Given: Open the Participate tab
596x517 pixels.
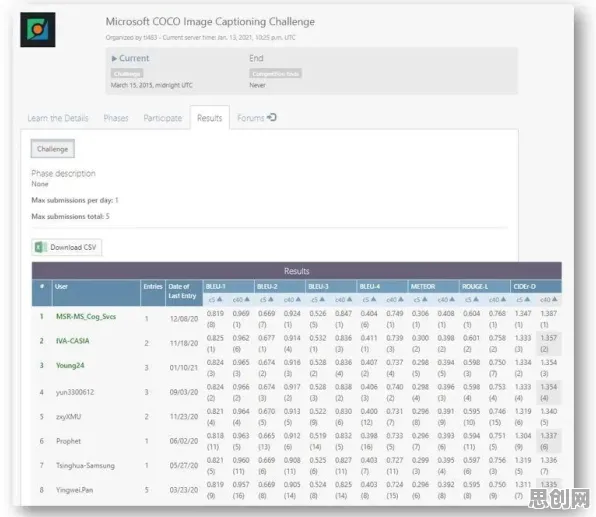Looking at the screenshot, I should [x=163, y=118].
